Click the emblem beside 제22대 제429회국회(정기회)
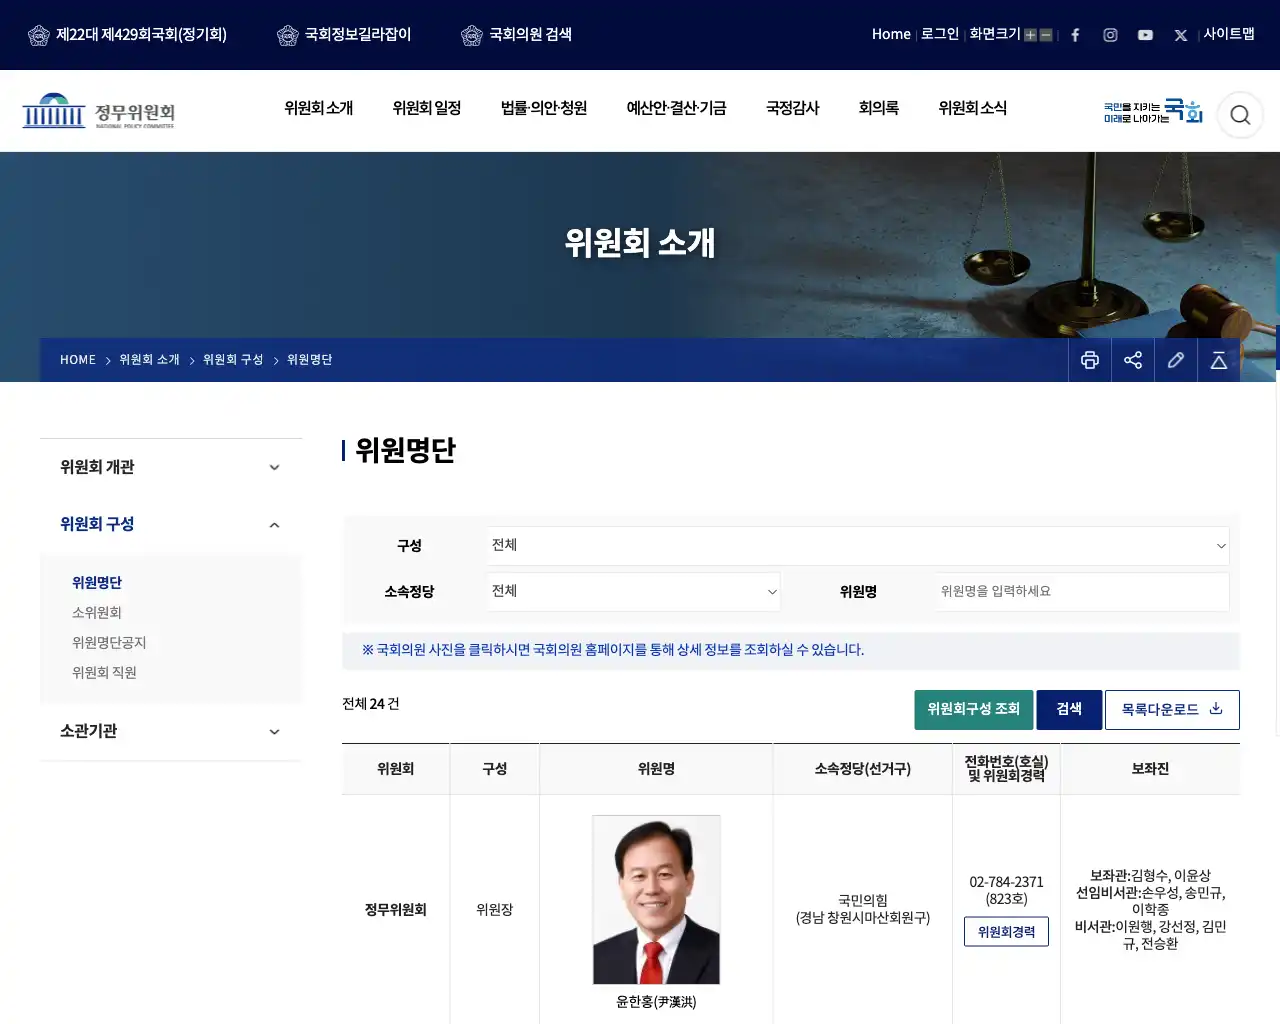Viewport: 1280px width, 1024px height. point(39,35)
